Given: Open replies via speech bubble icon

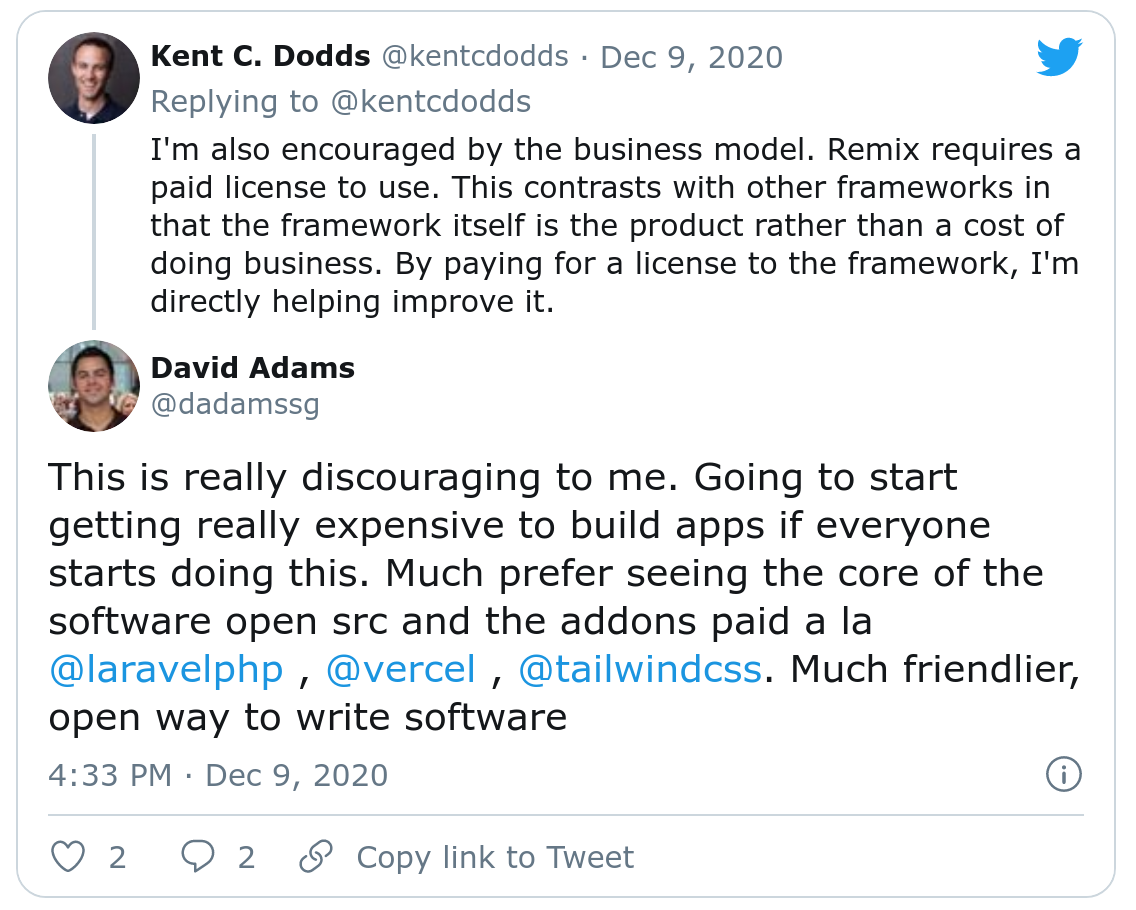Looking at the screenshot, I should tap(197, 857).
